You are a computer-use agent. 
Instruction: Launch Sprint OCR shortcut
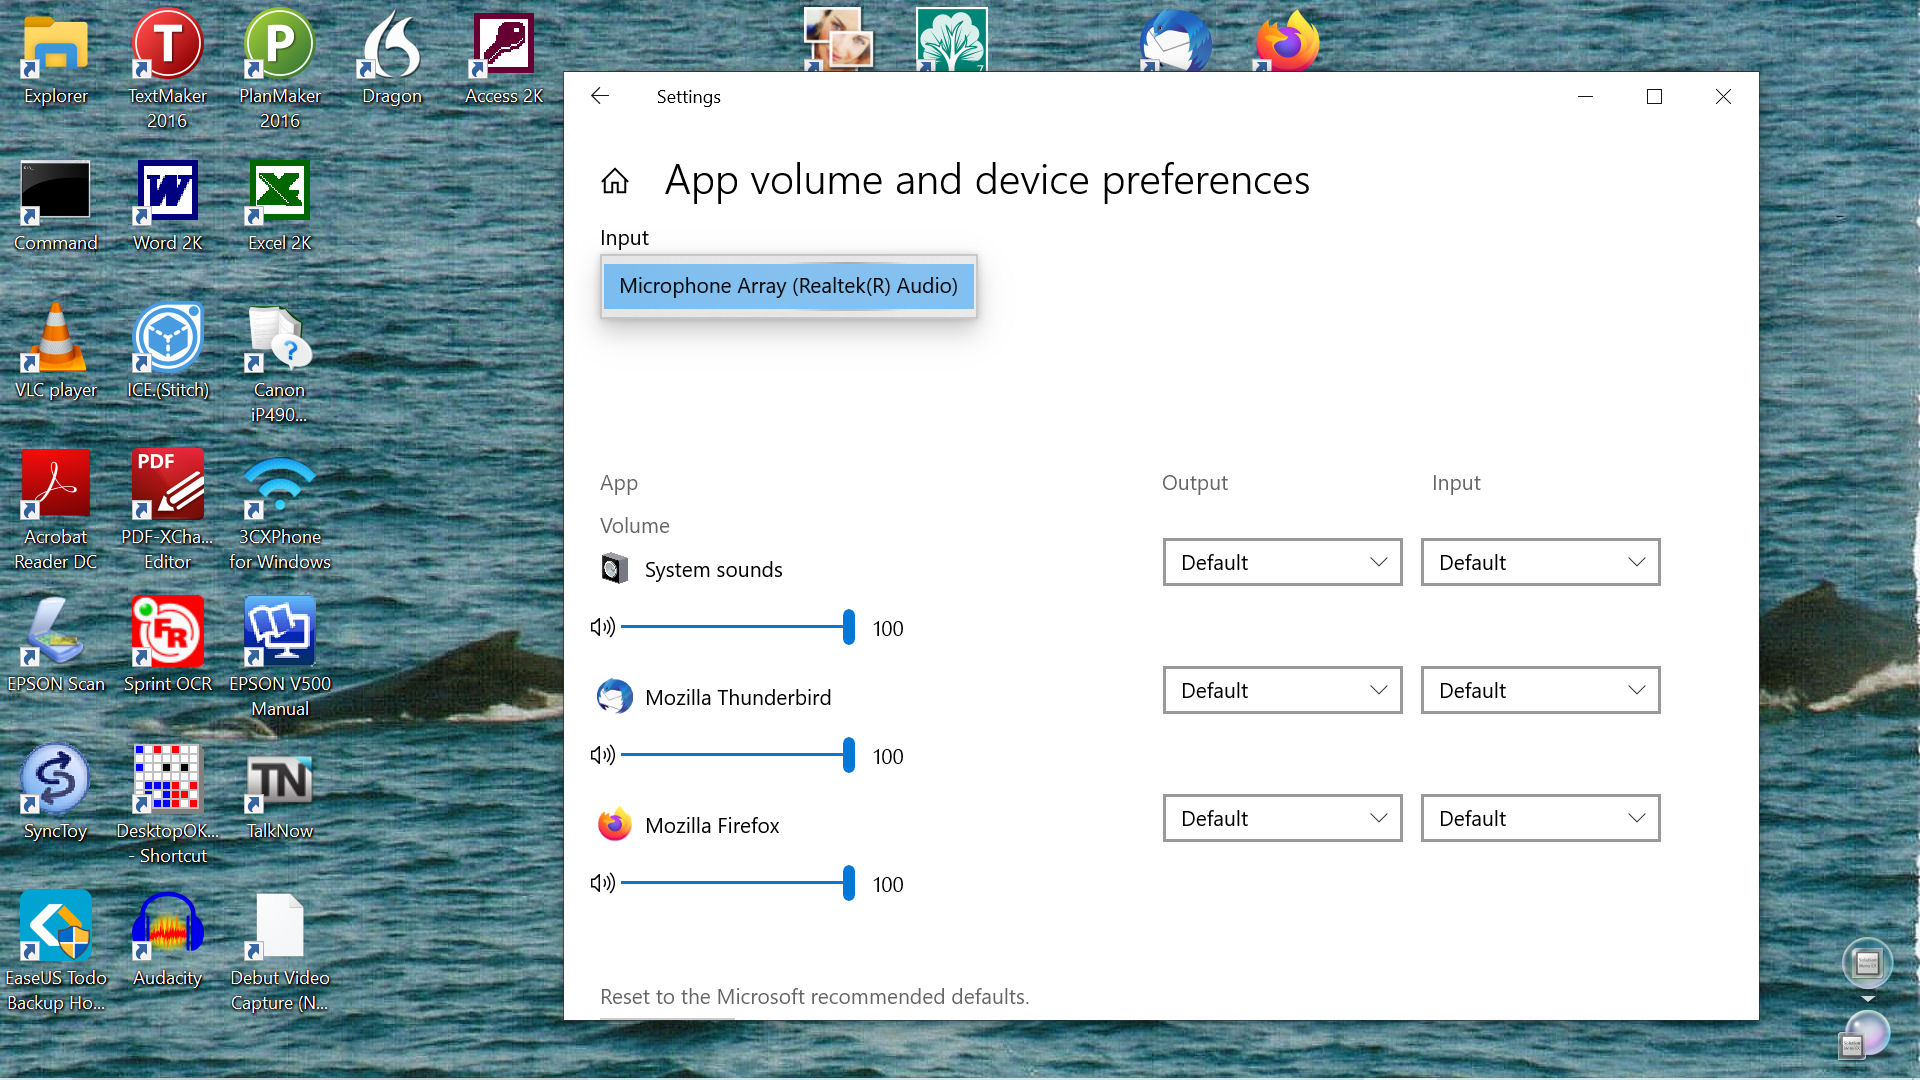click(168, 645)
